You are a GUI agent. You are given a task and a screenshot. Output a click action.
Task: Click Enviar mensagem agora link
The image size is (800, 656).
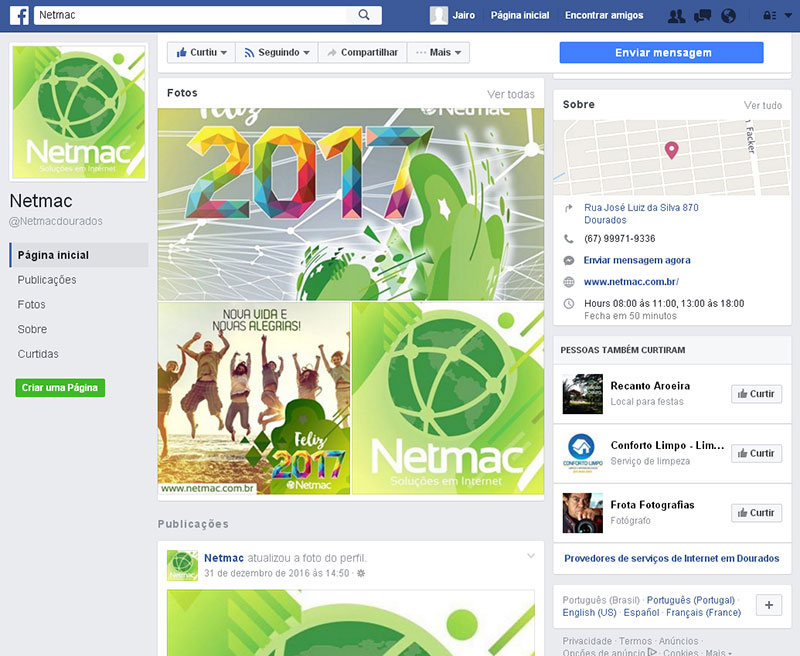coord(637,260)
